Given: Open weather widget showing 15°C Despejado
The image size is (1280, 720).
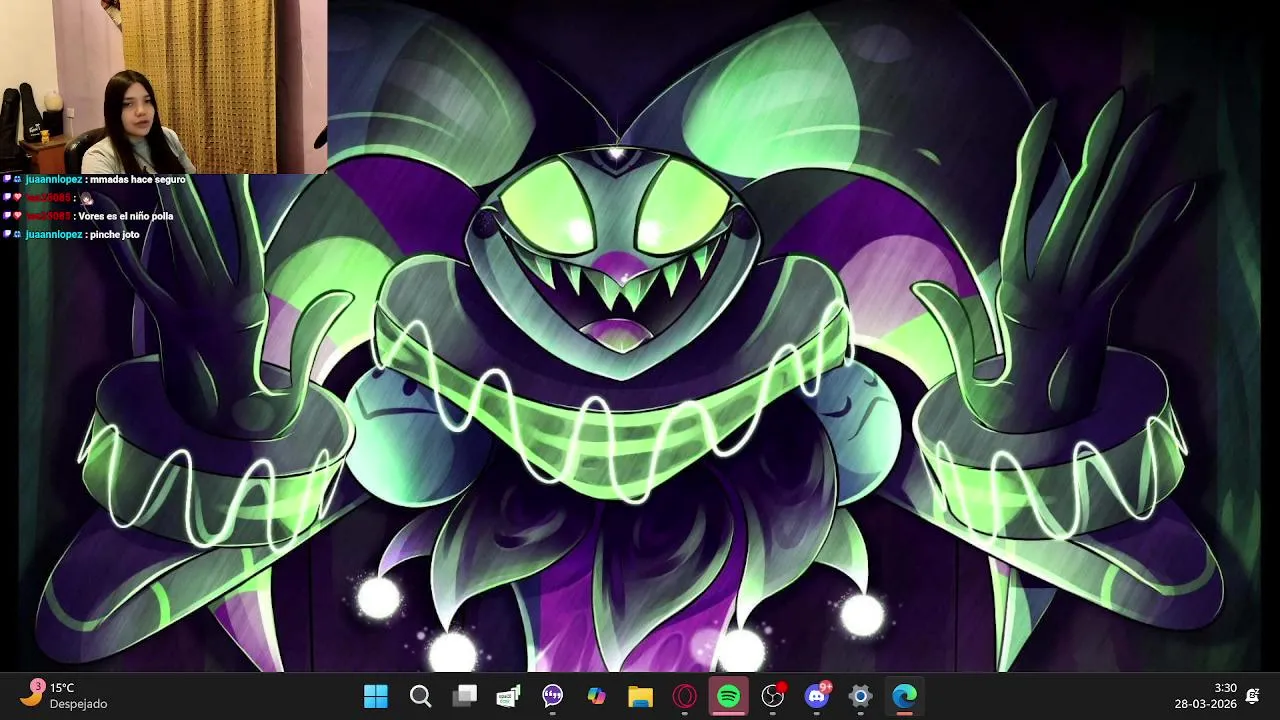Looking at the screenshot, I should pyautogui.click(x=65, y=696).
